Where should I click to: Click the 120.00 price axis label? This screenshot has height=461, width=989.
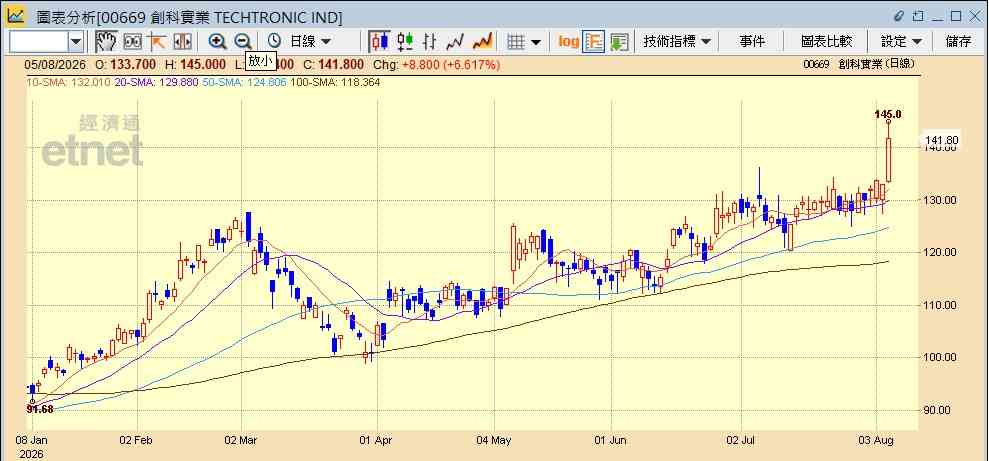tap(941, 252)
